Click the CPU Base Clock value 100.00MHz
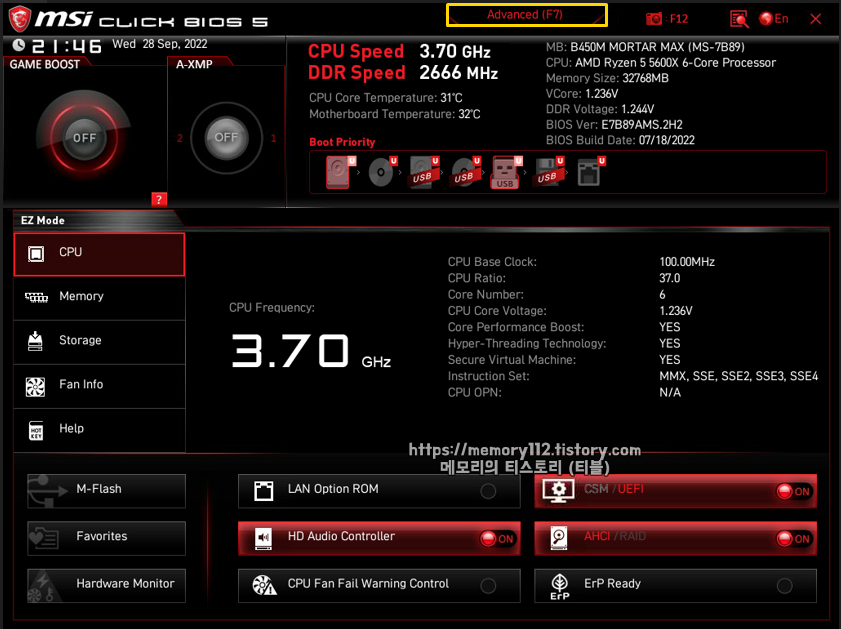The image size is (841, 629). click(x=687, y=262)
